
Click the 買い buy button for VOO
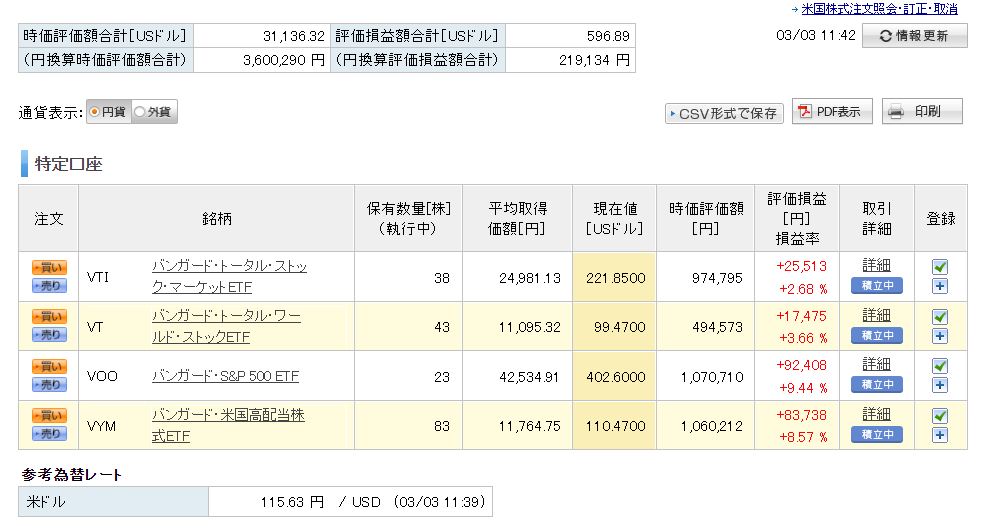(50, 366)
